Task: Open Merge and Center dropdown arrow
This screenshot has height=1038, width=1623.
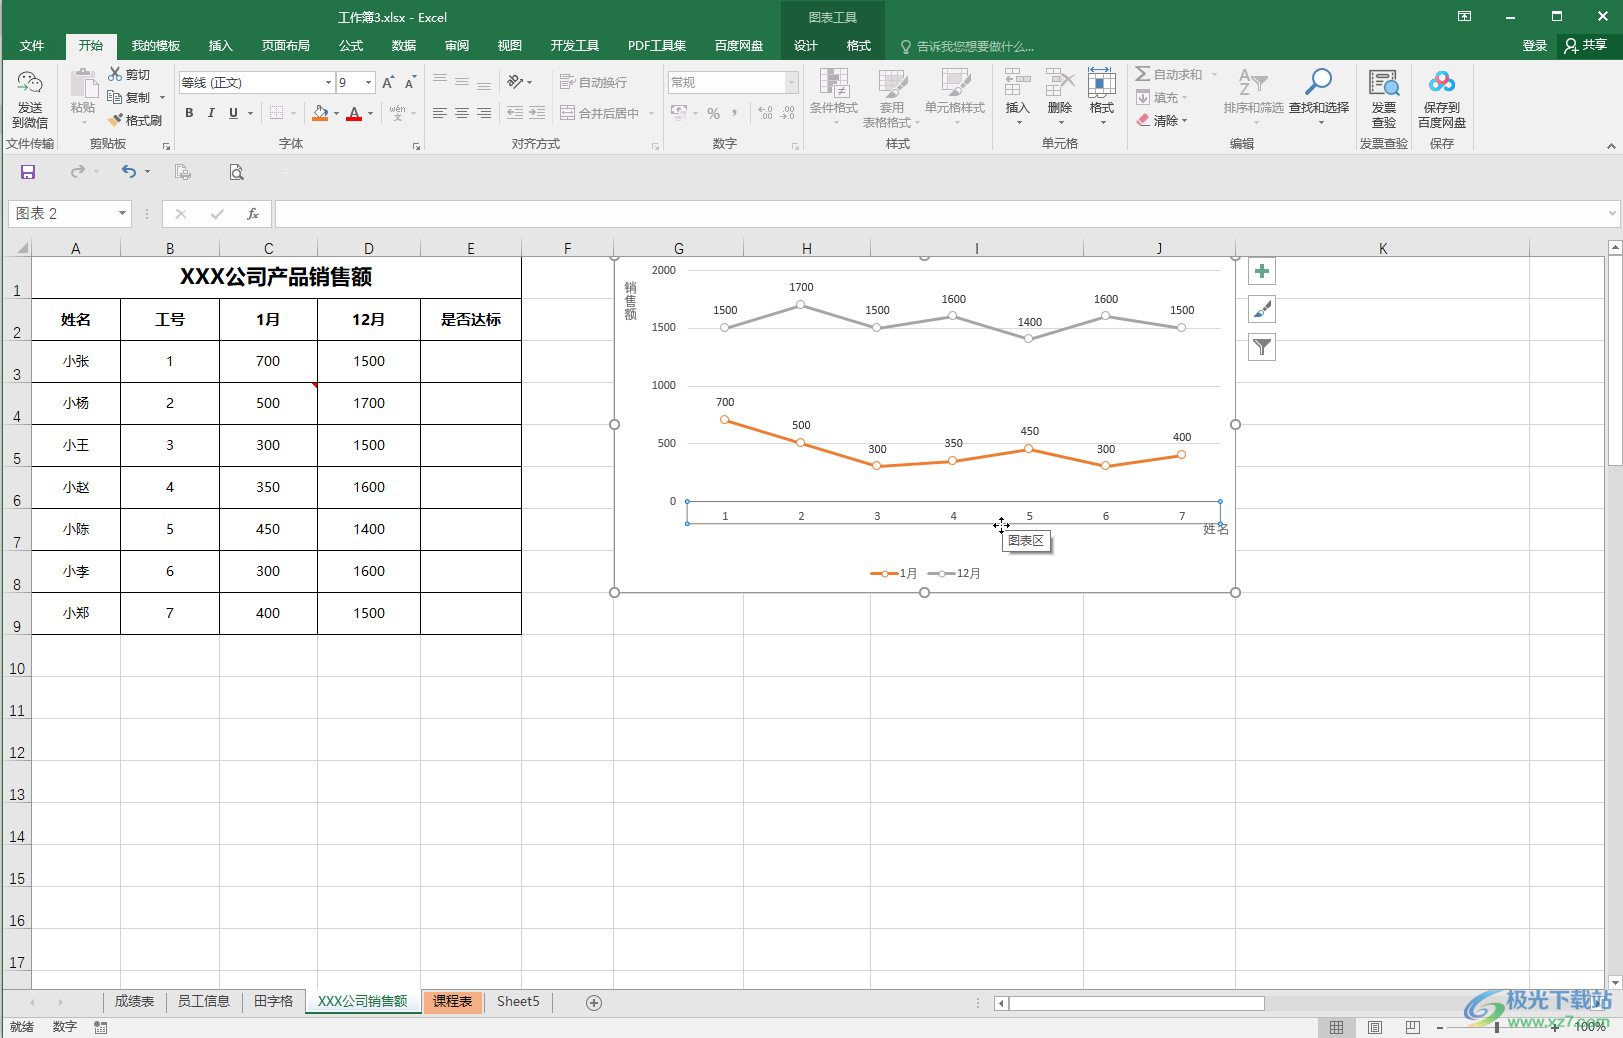Action: pos(651,113)
